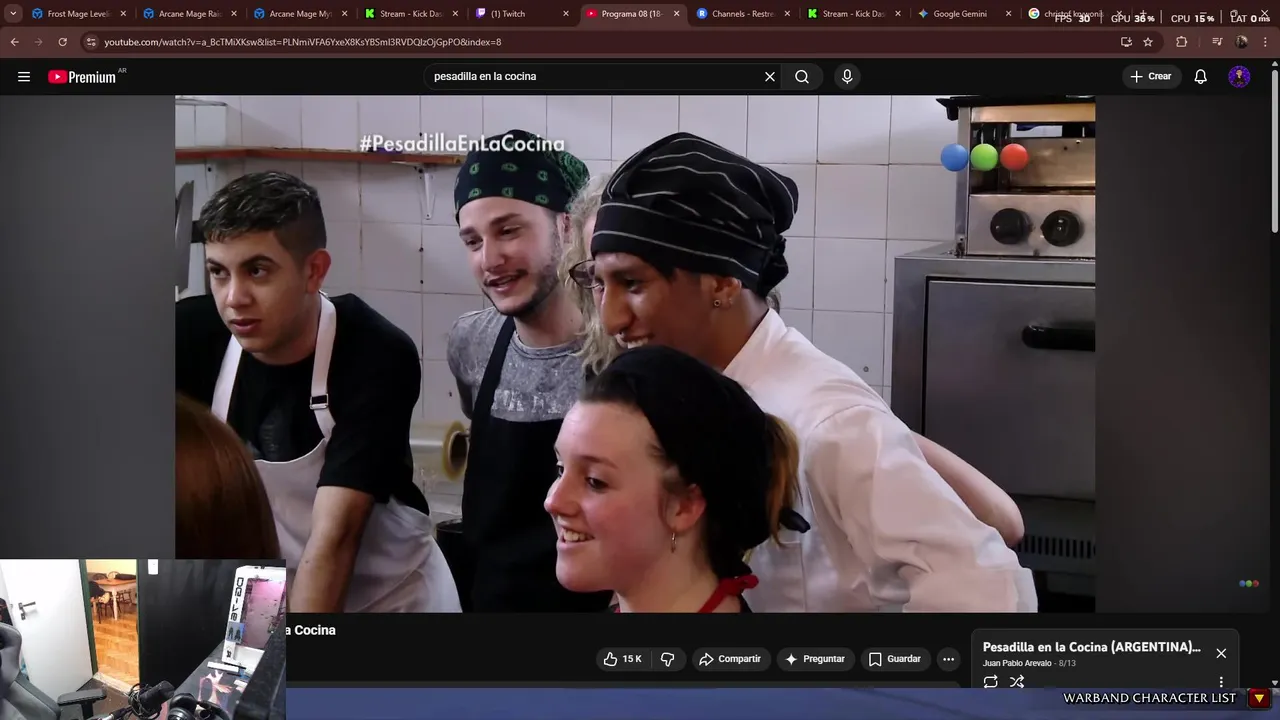Like the video with 15 K

point(622,659)
